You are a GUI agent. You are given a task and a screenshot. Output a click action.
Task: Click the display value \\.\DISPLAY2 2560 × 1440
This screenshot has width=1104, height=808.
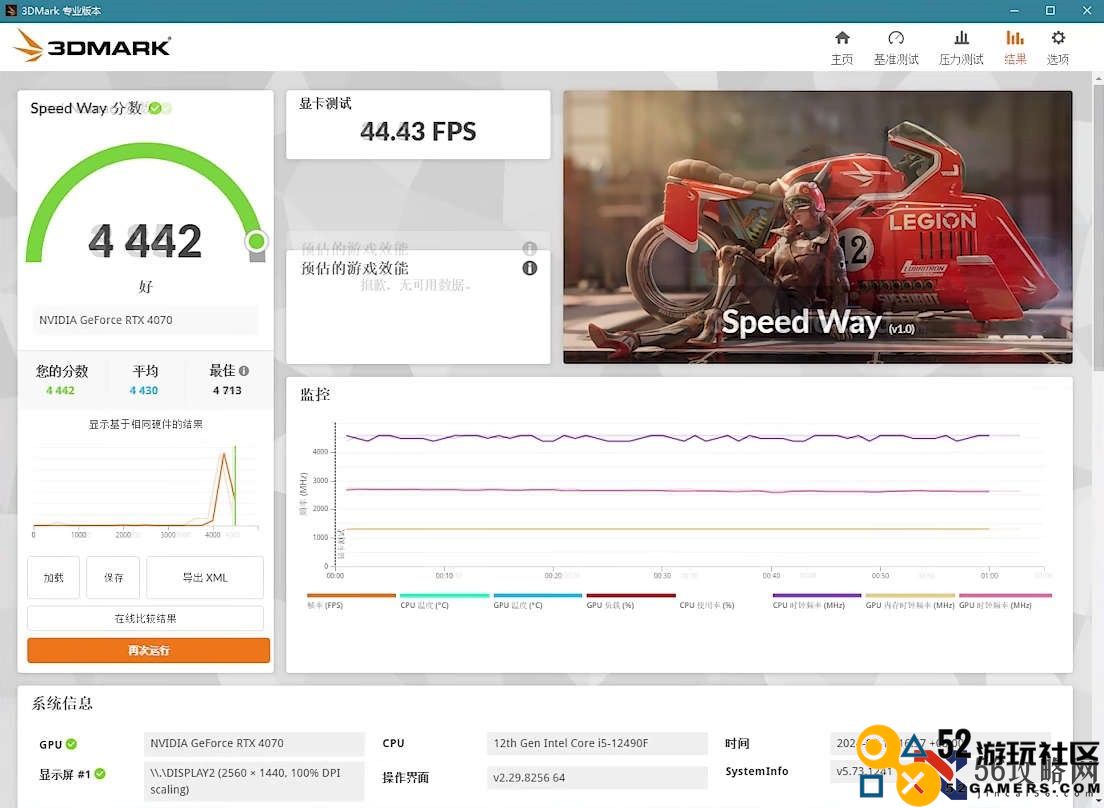(x=254, y=781)
